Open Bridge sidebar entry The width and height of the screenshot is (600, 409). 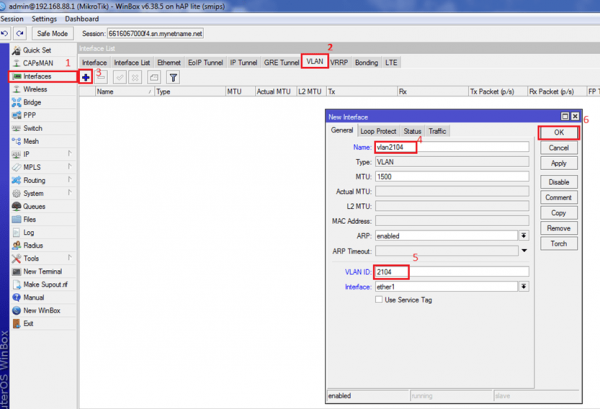click(x=43, y=102)
